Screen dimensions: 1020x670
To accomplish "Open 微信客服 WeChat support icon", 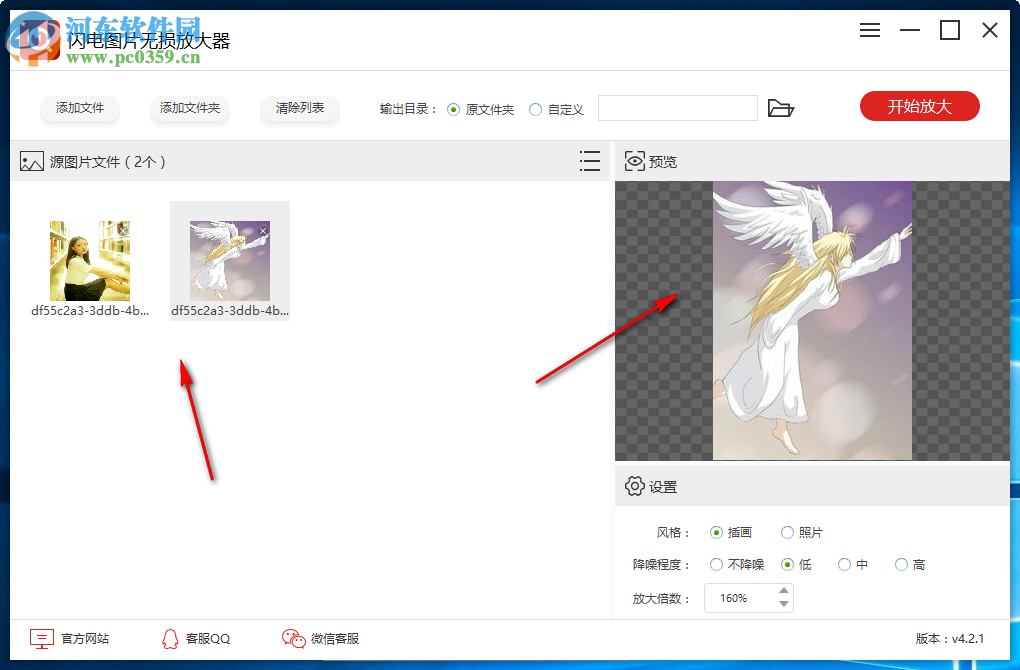I will (x=293, y=638).
